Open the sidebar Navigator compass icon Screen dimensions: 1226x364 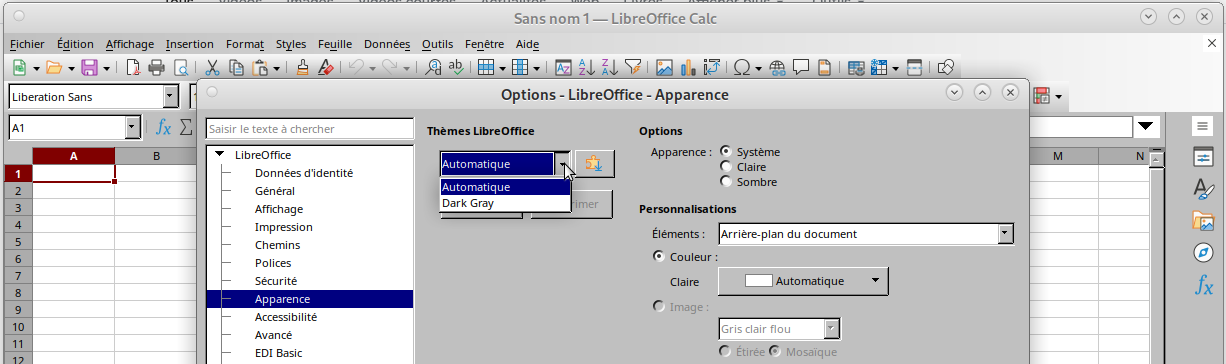(1203, 253)
